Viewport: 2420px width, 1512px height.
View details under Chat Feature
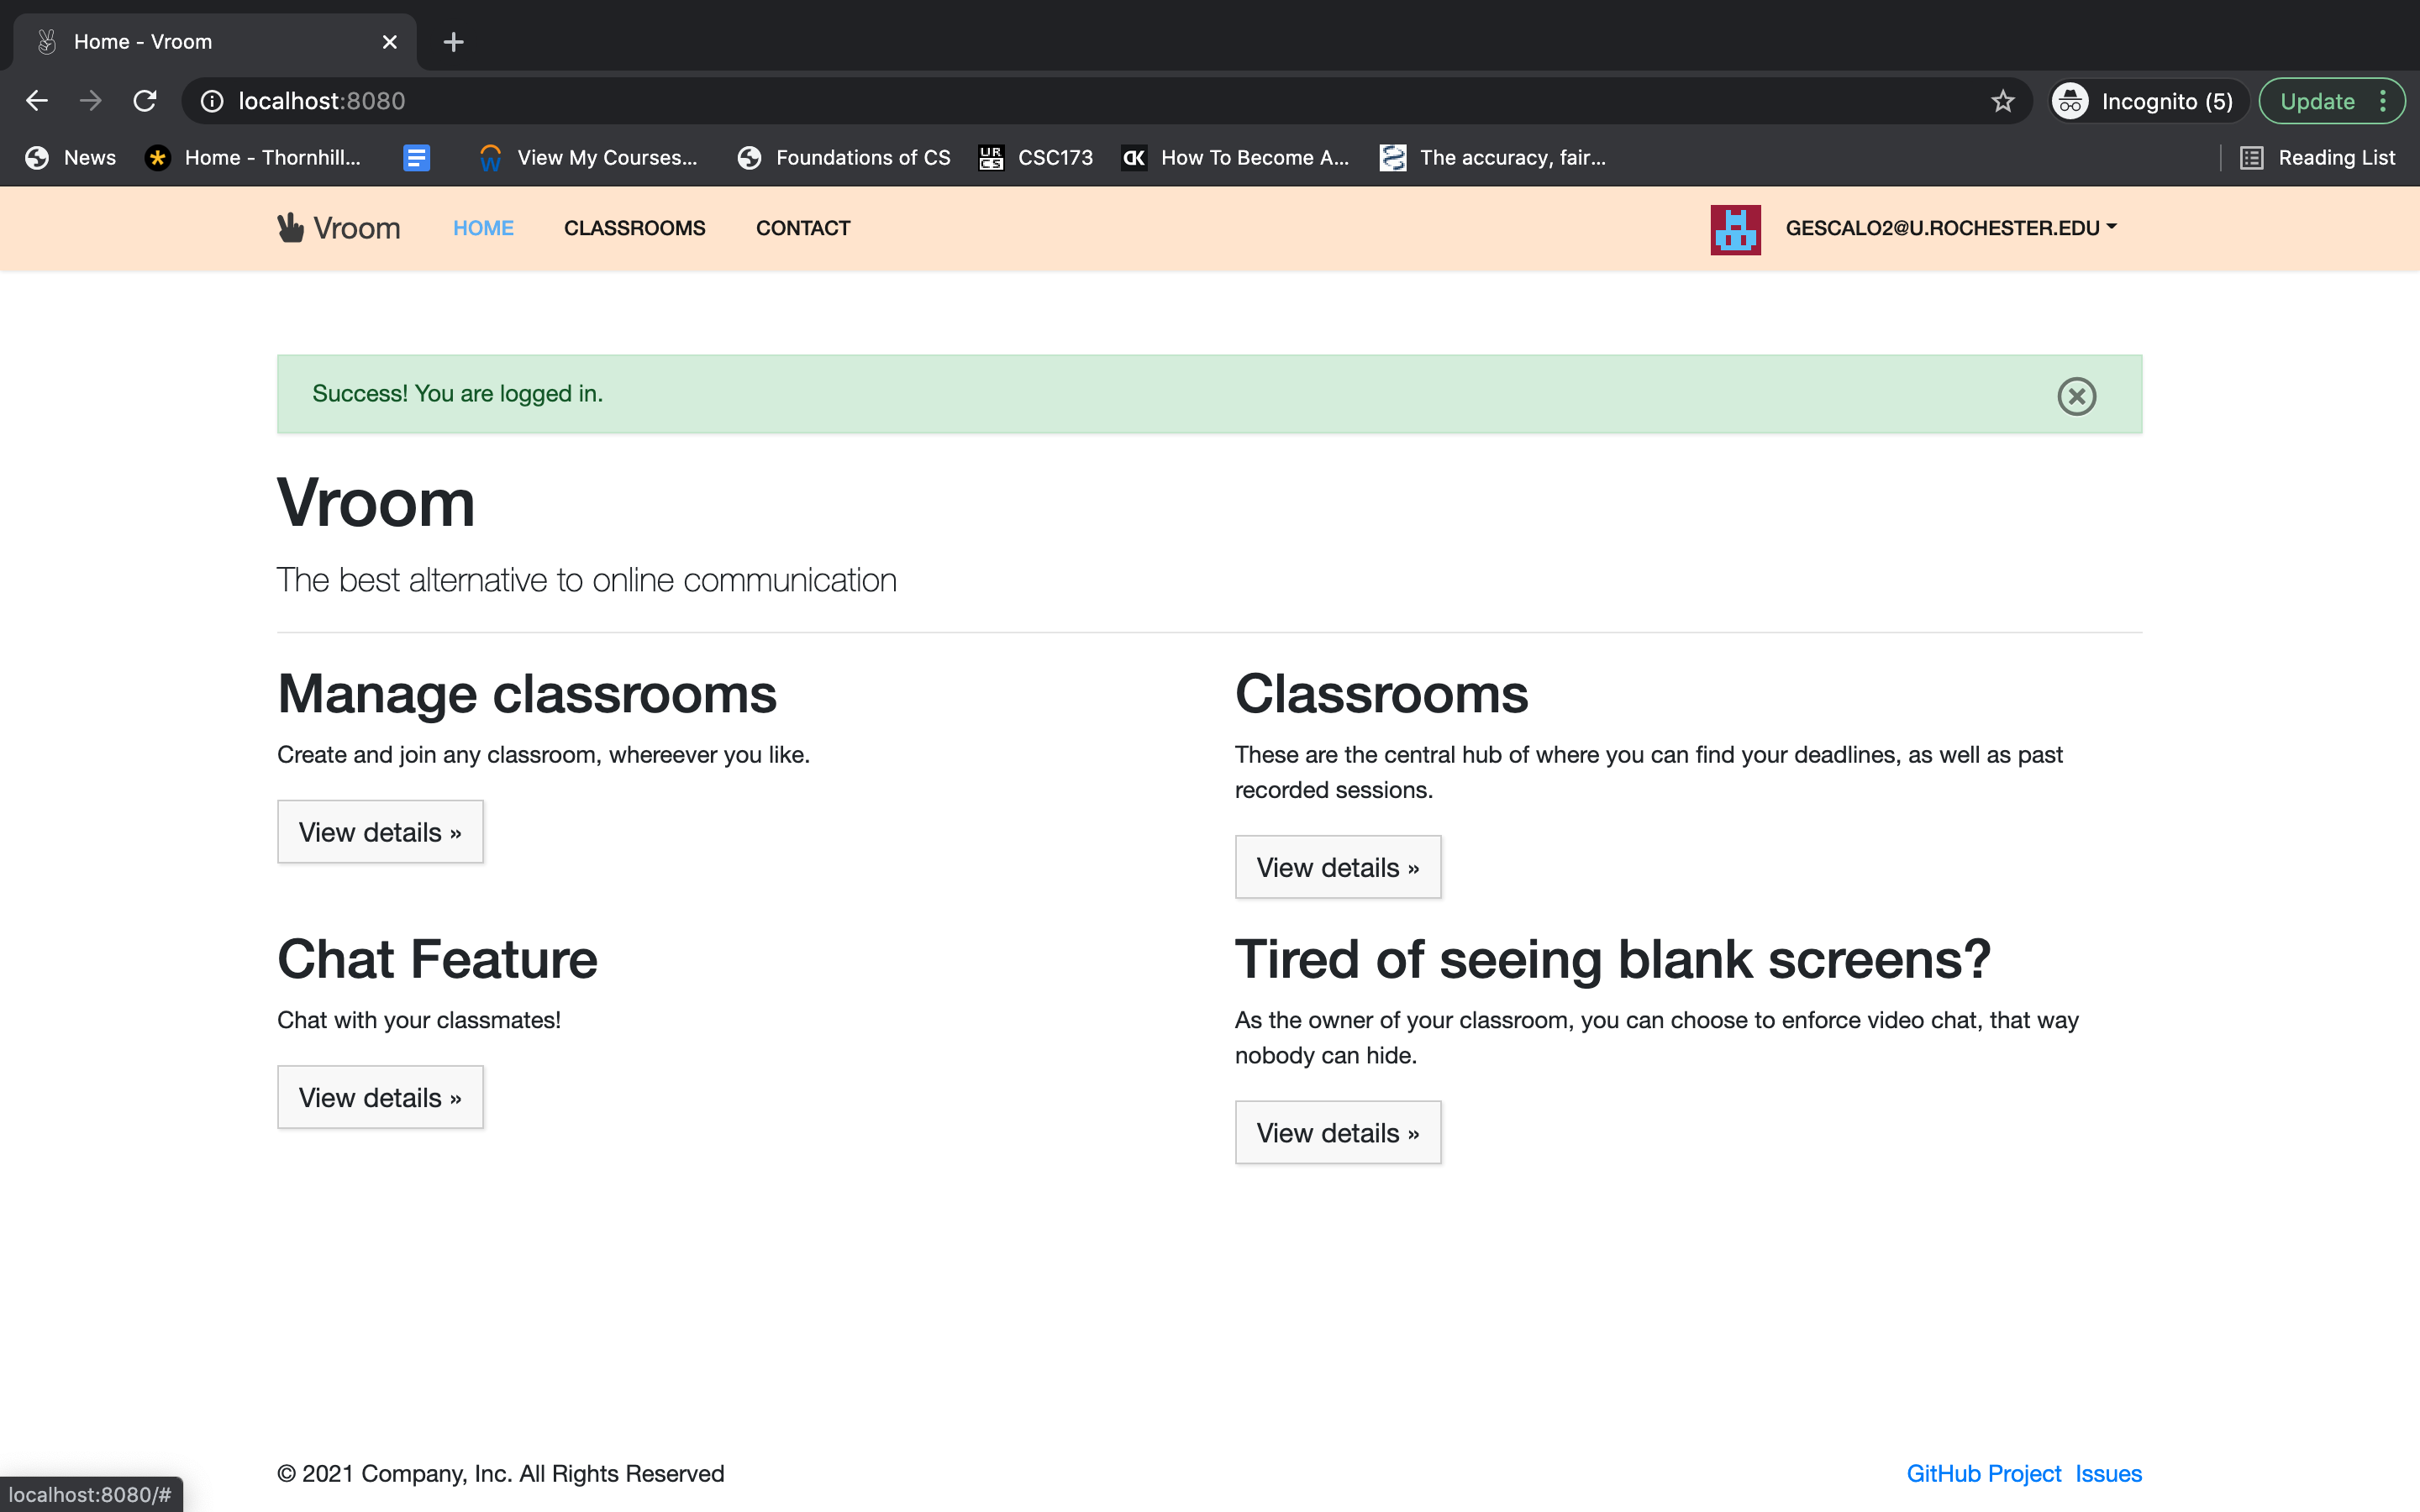pyautogui.click(x=380, y=1097)
